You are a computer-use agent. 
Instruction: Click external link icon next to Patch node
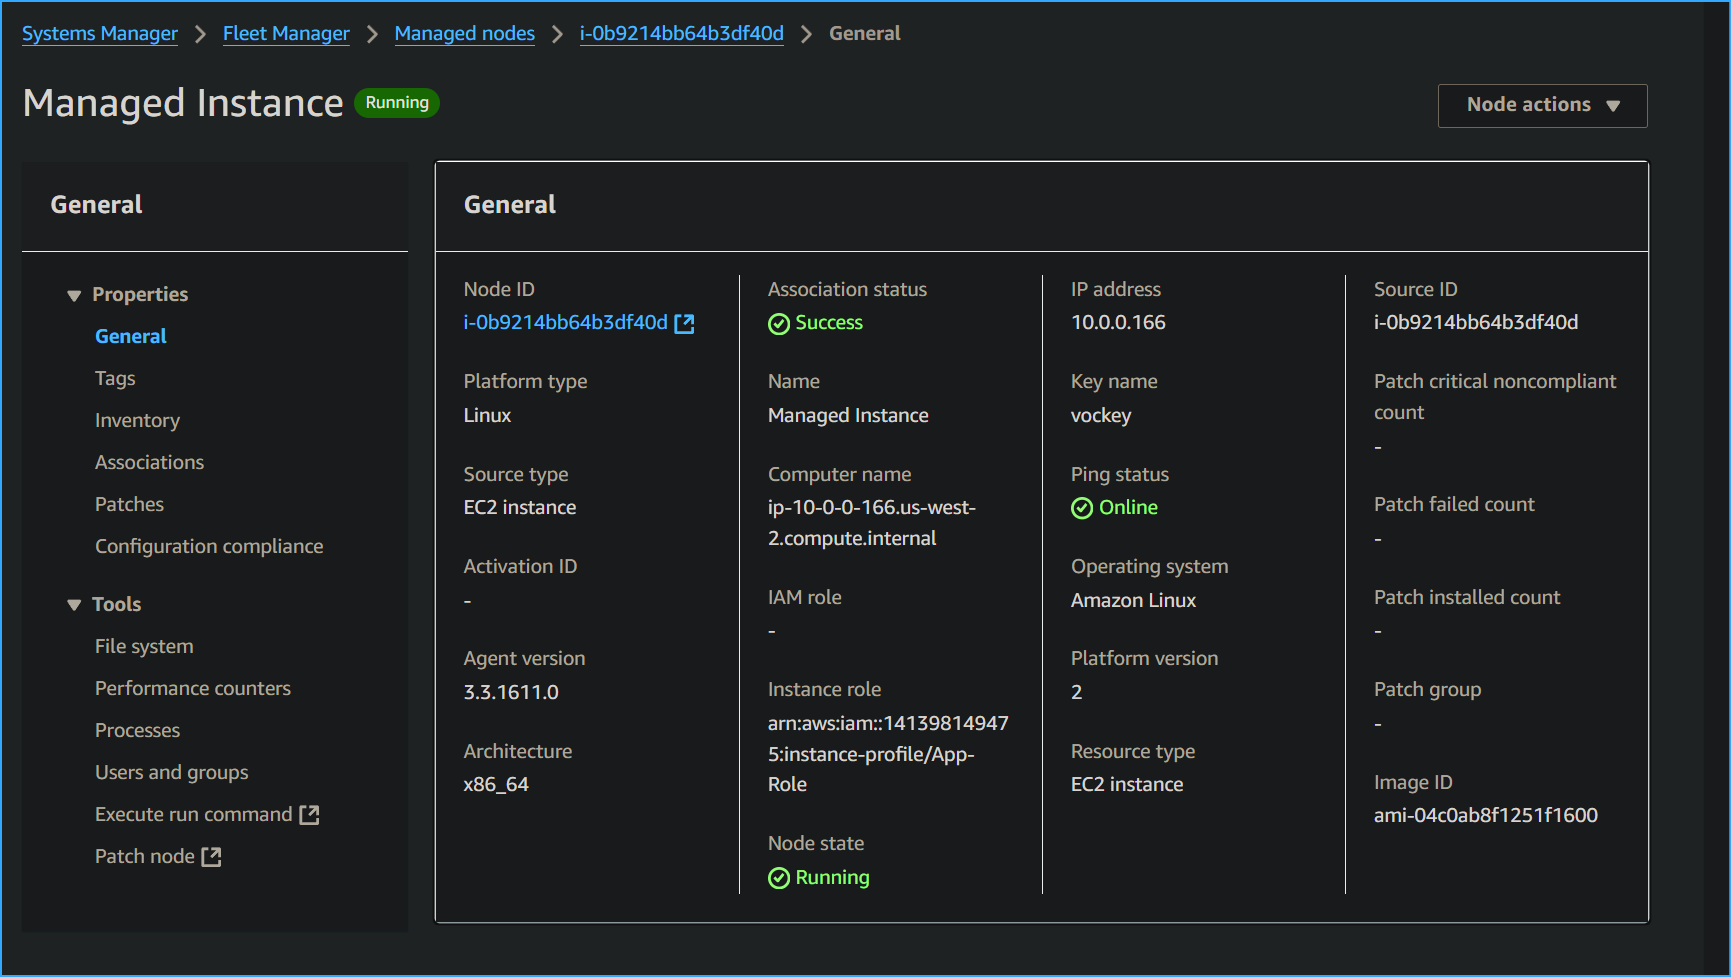(211, 856)
